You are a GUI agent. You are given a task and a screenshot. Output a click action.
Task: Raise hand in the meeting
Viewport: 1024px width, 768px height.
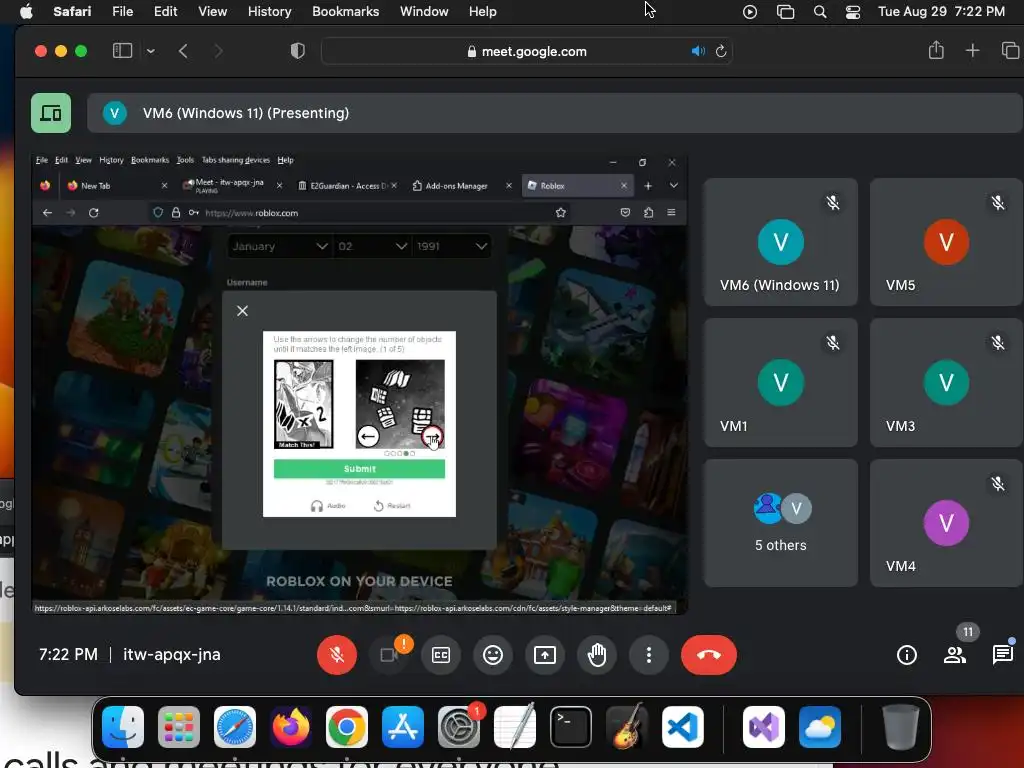point(597,654)
